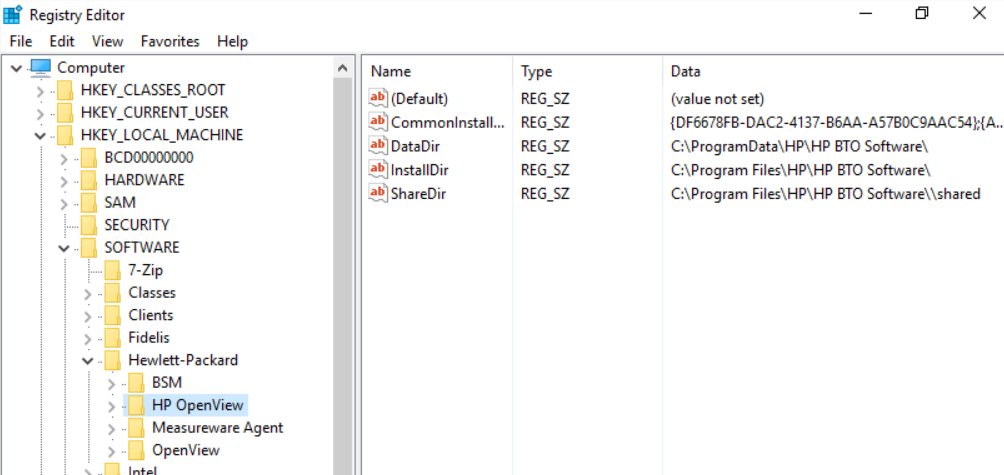Select the Measureware Agent key label

tap(218, 427)
